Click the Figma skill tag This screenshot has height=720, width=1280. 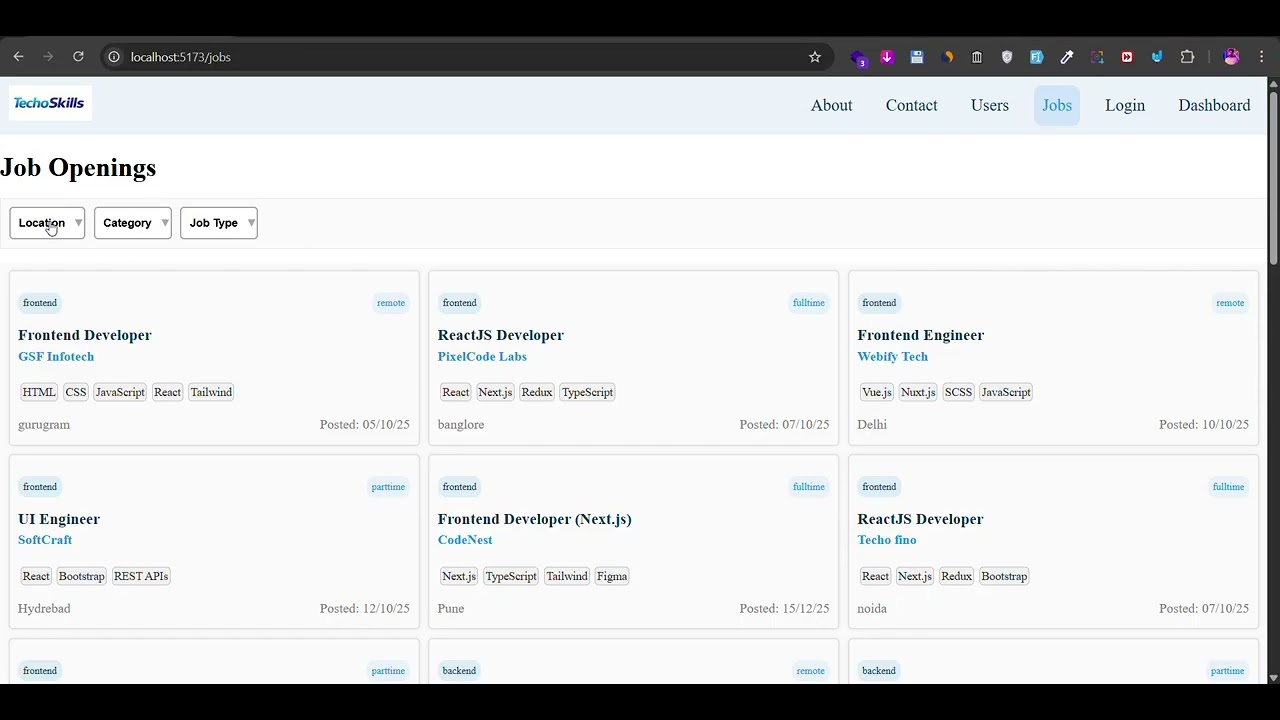click(612, 576)
